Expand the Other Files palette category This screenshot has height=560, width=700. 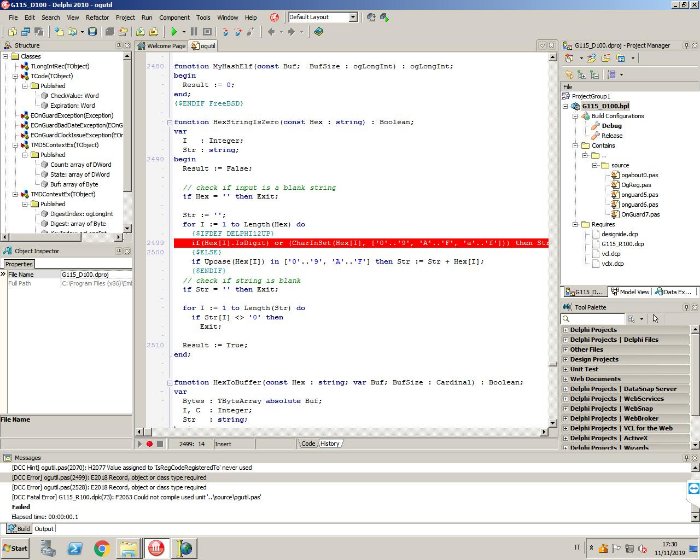566,349
